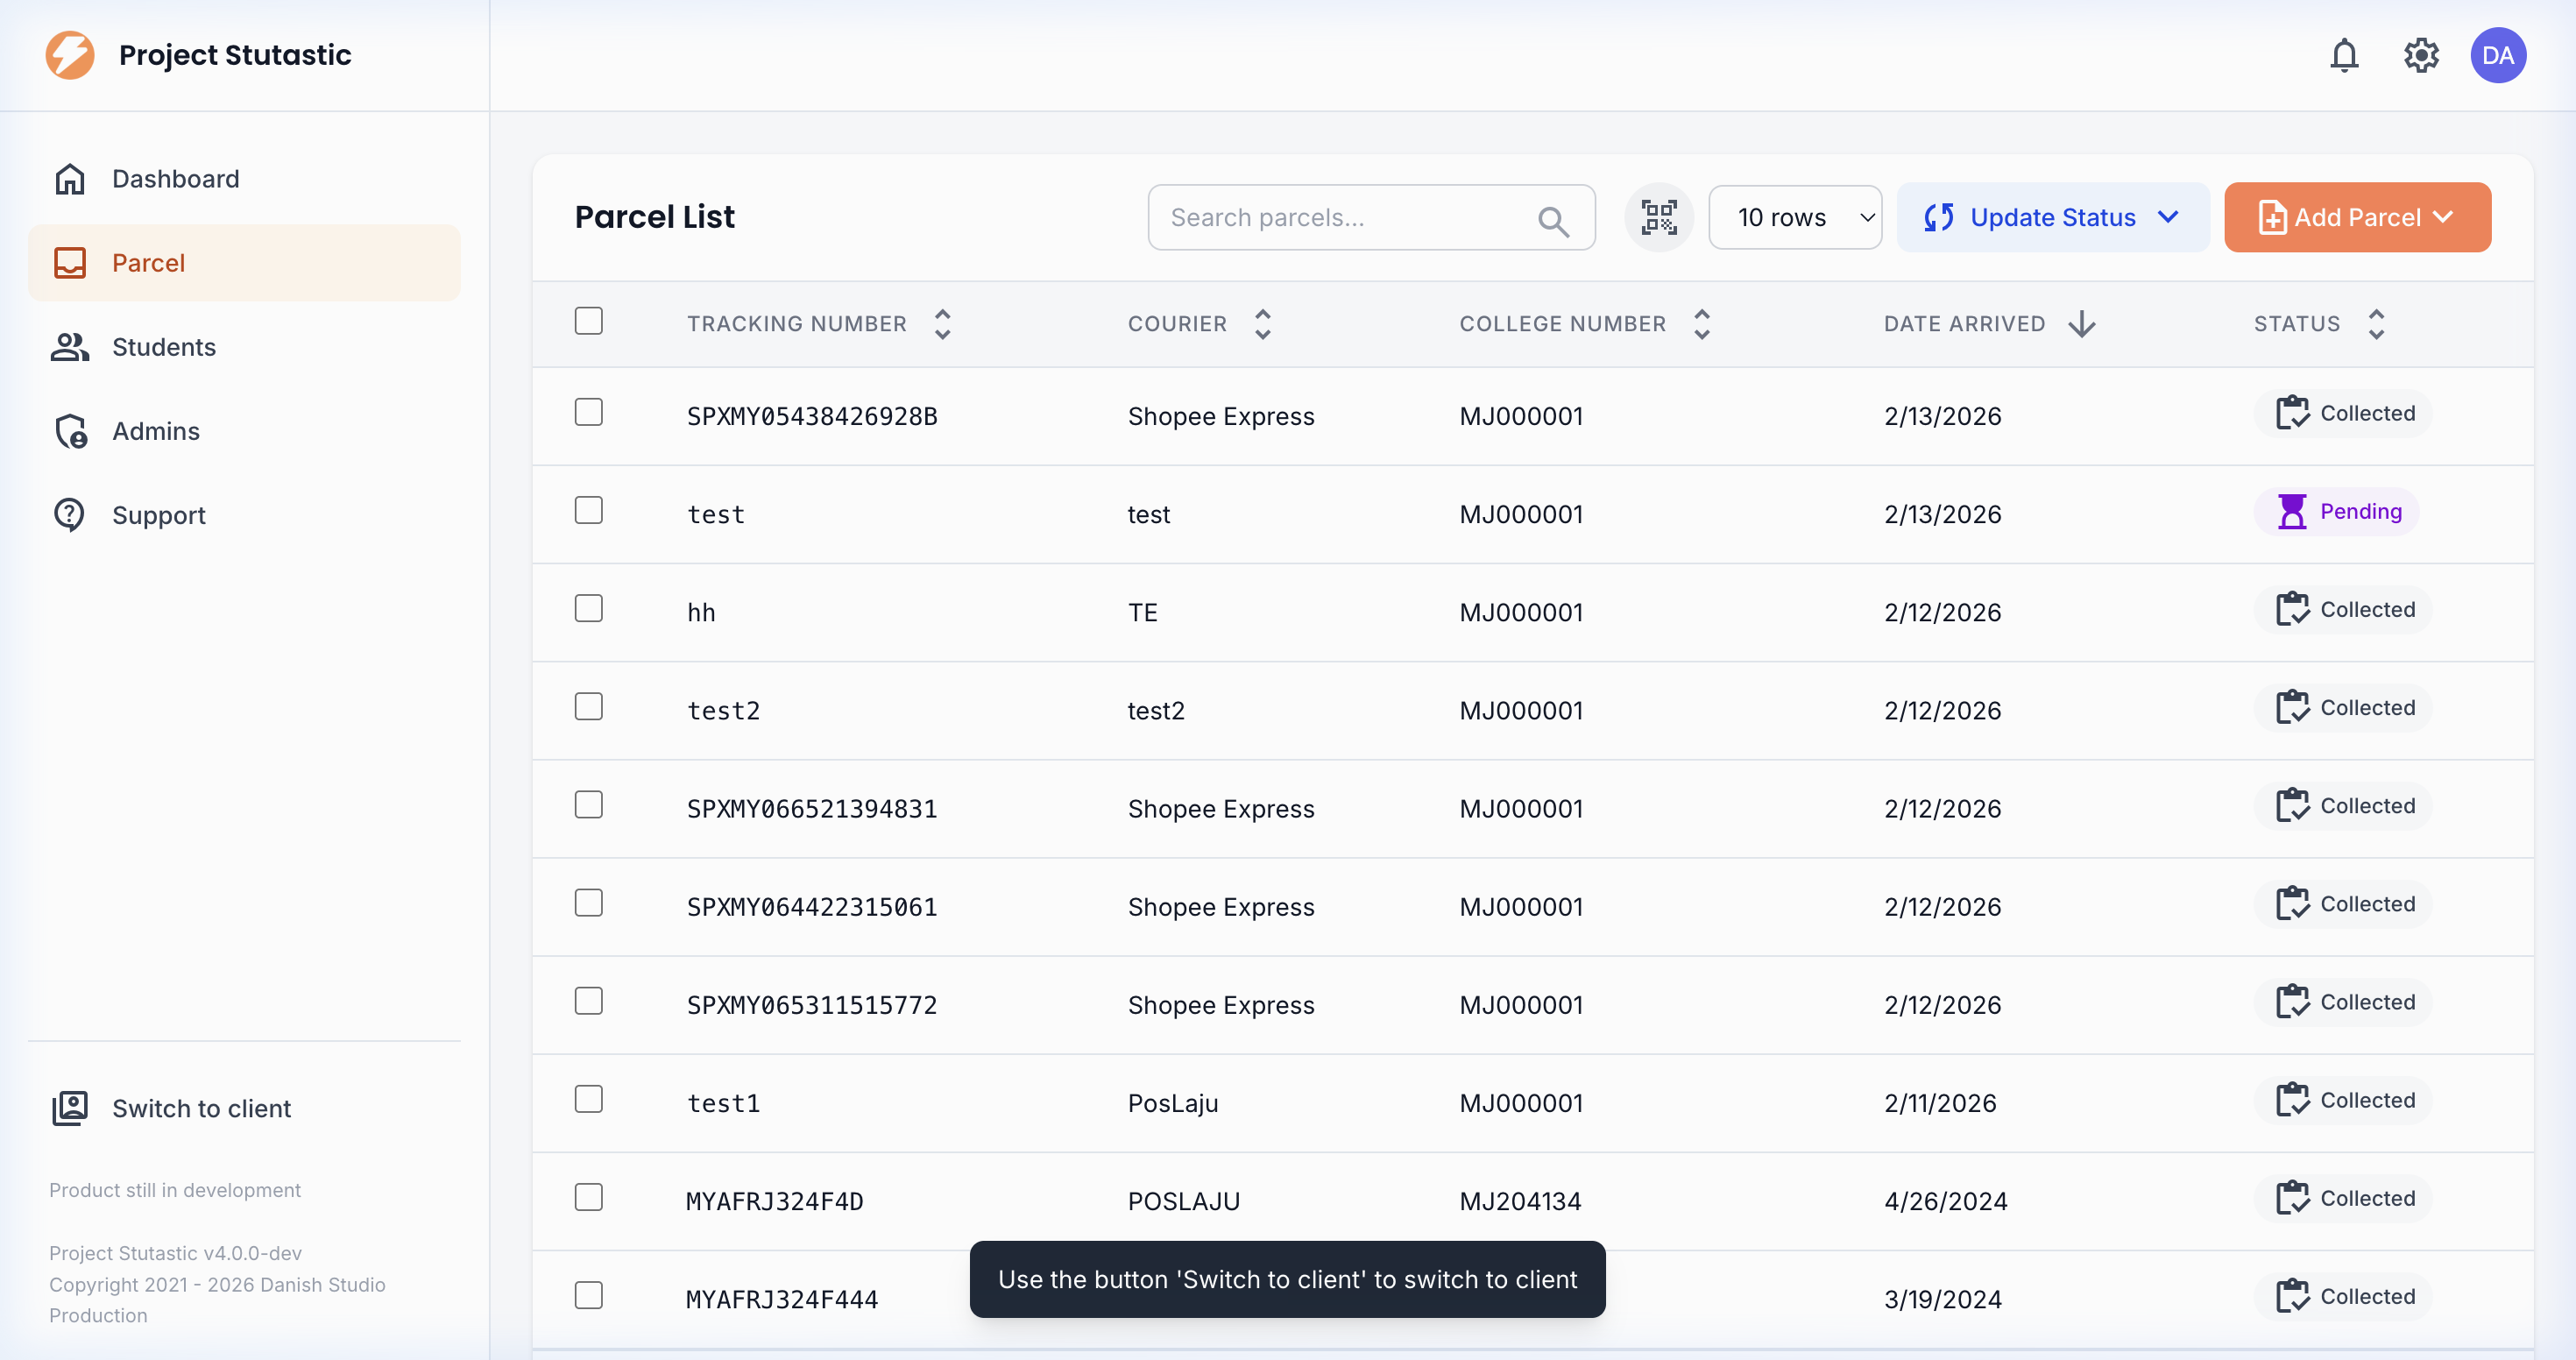Expand the Update Status dropdown
The width and height of the screenshot is (2576, 1360).
coord(2052,217)
